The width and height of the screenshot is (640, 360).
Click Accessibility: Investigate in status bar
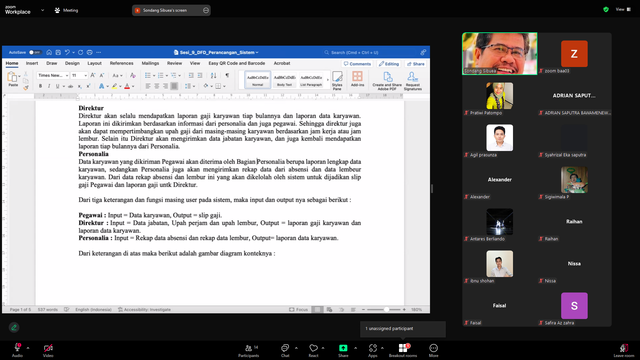click(144, 309)
